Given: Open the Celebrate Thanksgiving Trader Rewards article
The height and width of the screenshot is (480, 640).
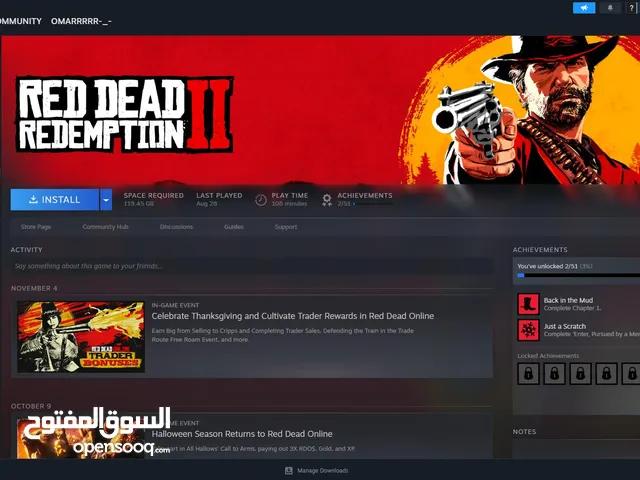Looking at the screenshot, I should pos(293,316).
